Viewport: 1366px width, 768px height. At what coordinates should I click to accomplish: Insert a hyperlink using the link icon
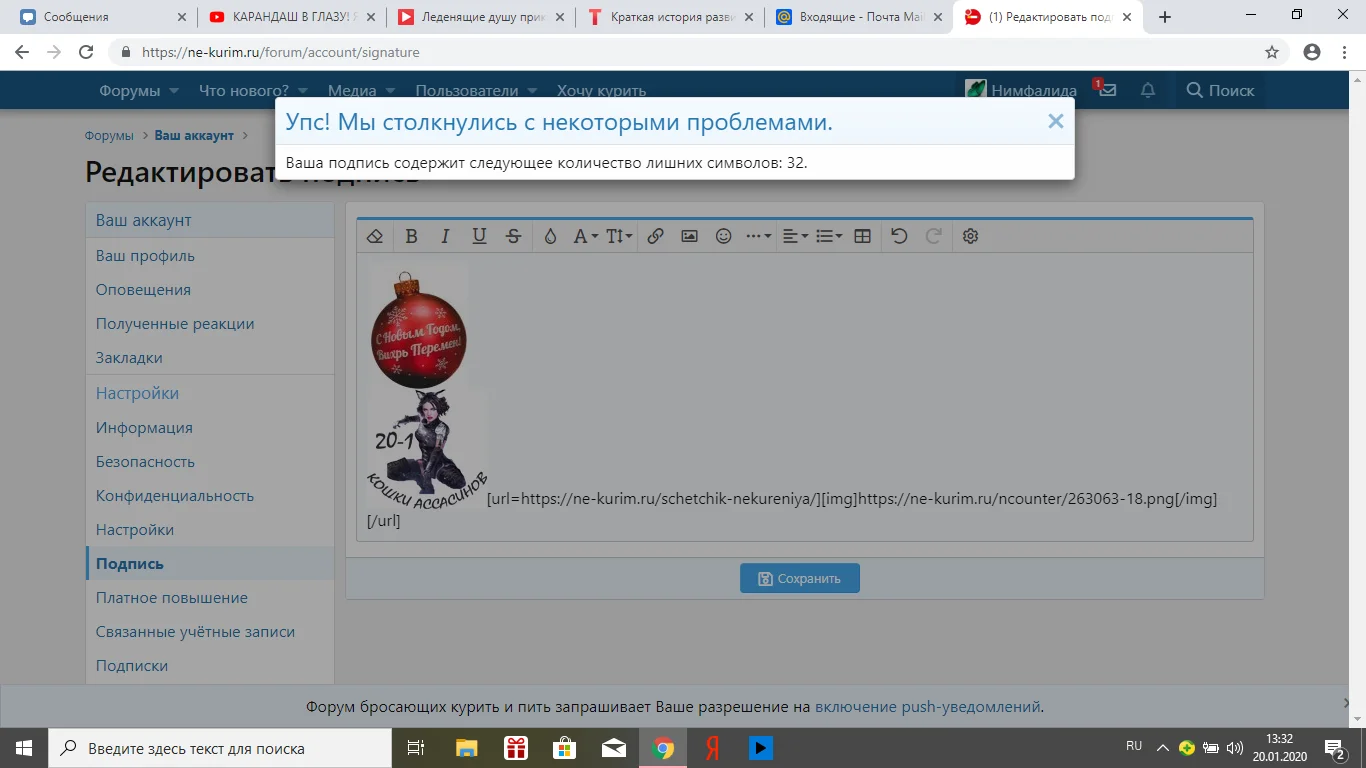(656, 236)
